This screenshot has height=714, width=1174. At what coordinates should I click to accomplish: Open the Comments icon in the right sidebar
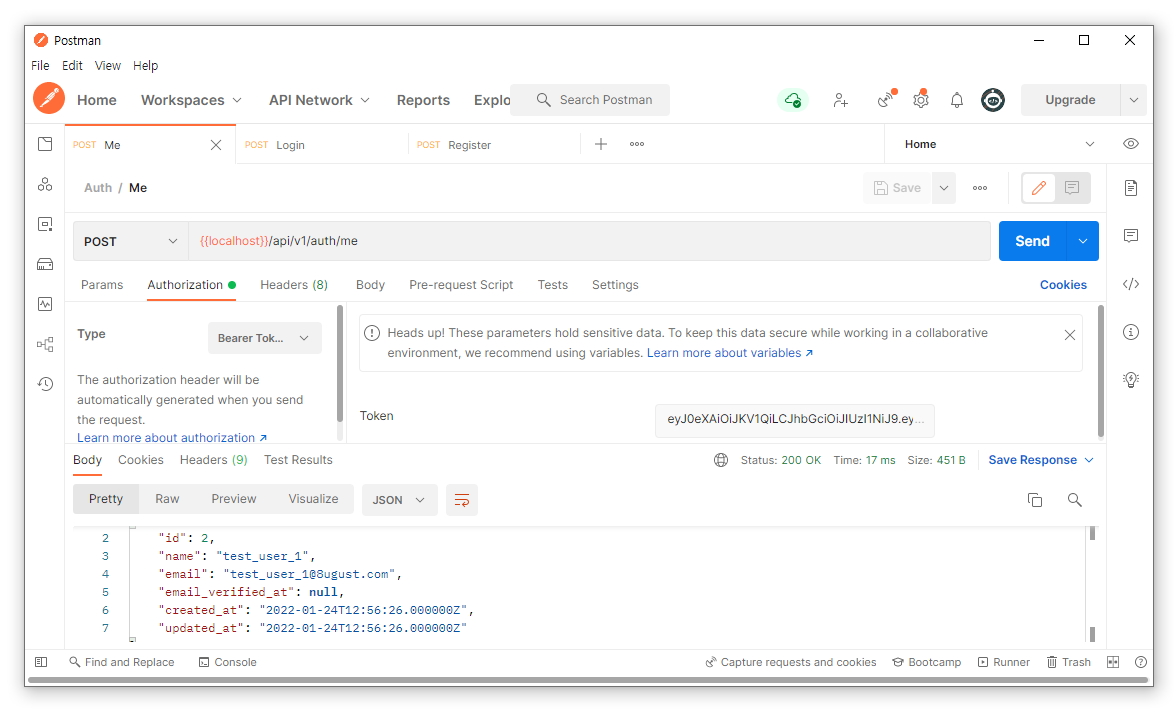click(x=1131, y=236)
